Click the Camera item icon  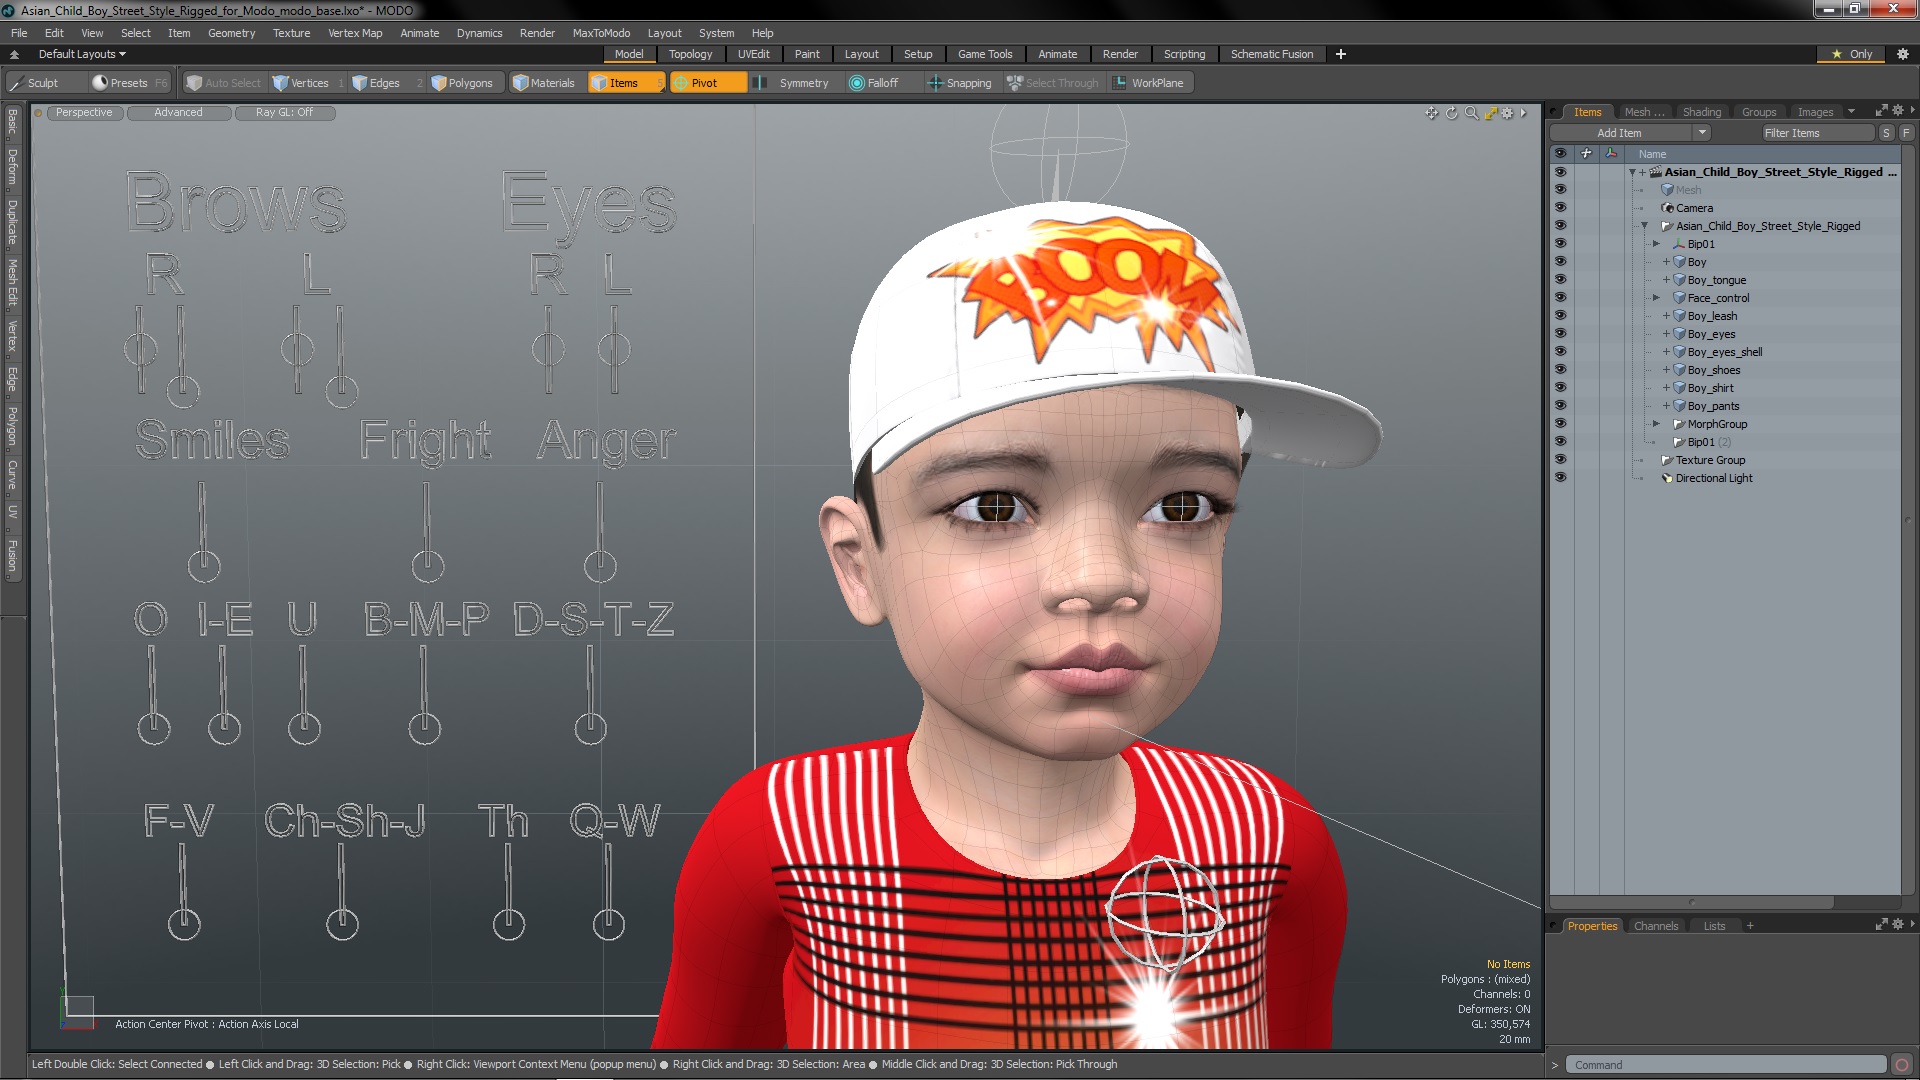coord(1667,208)
